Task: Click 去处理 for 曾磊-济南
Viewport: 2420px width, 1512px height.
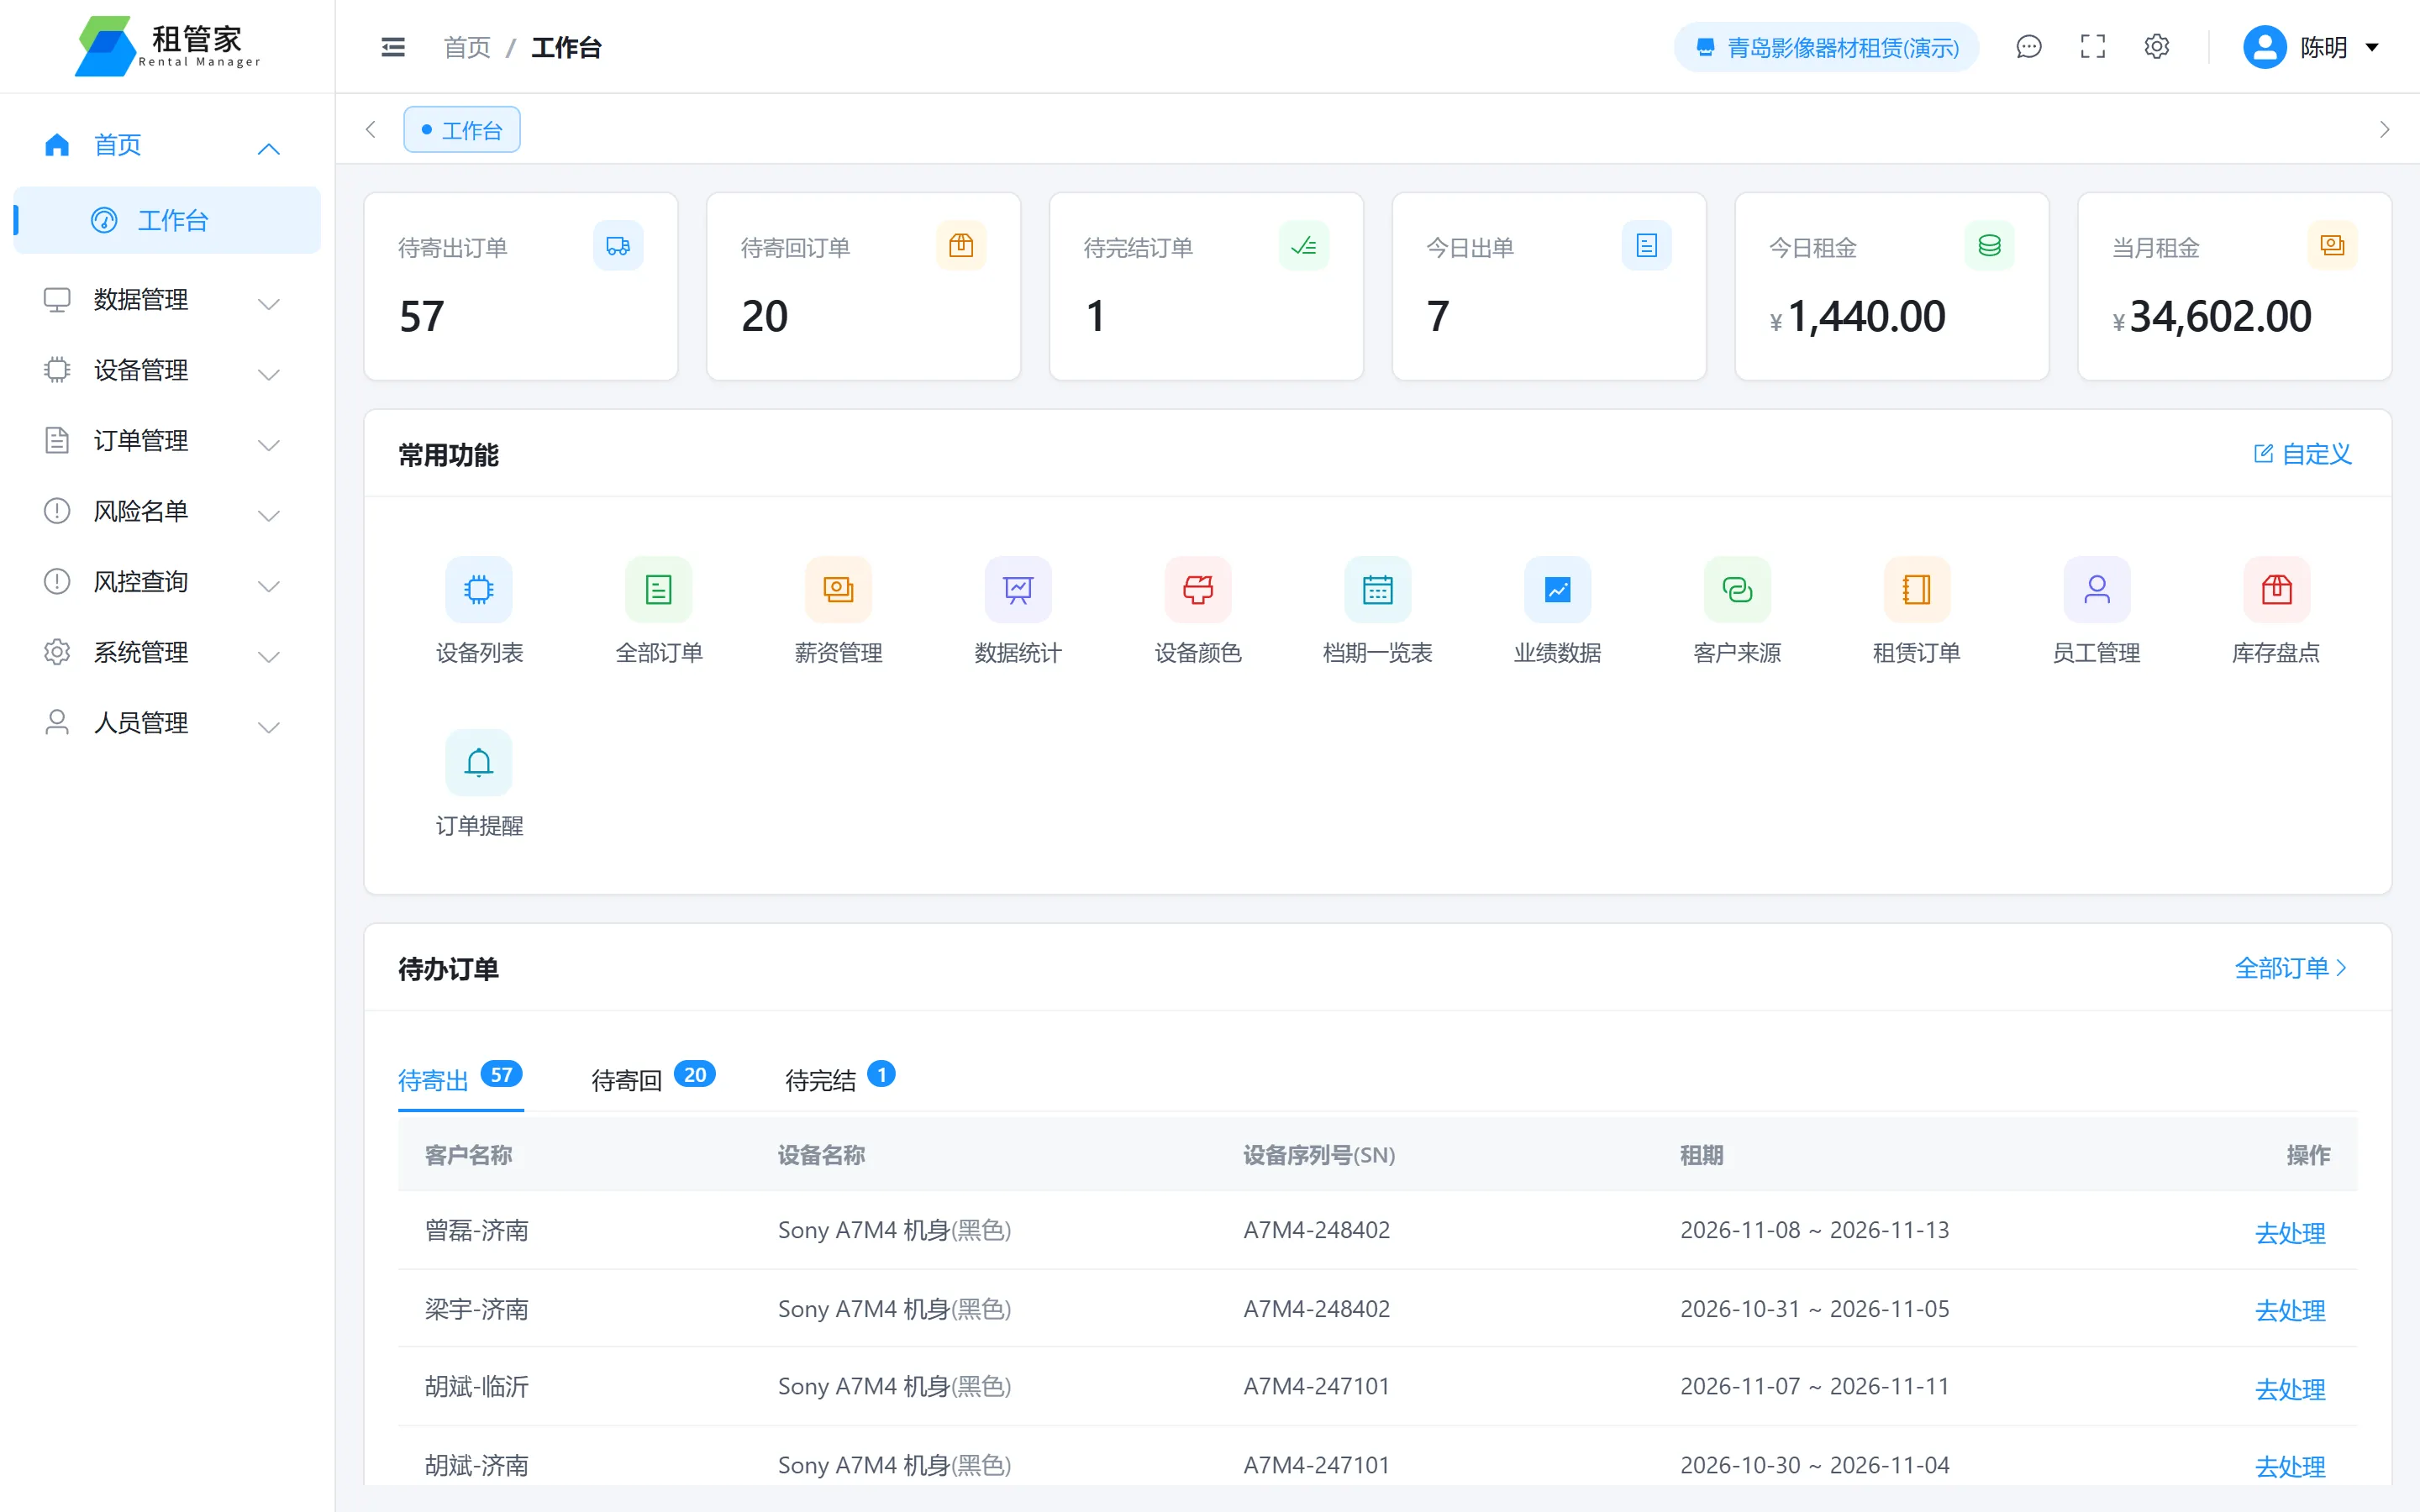Action: pos(2290,1232)
